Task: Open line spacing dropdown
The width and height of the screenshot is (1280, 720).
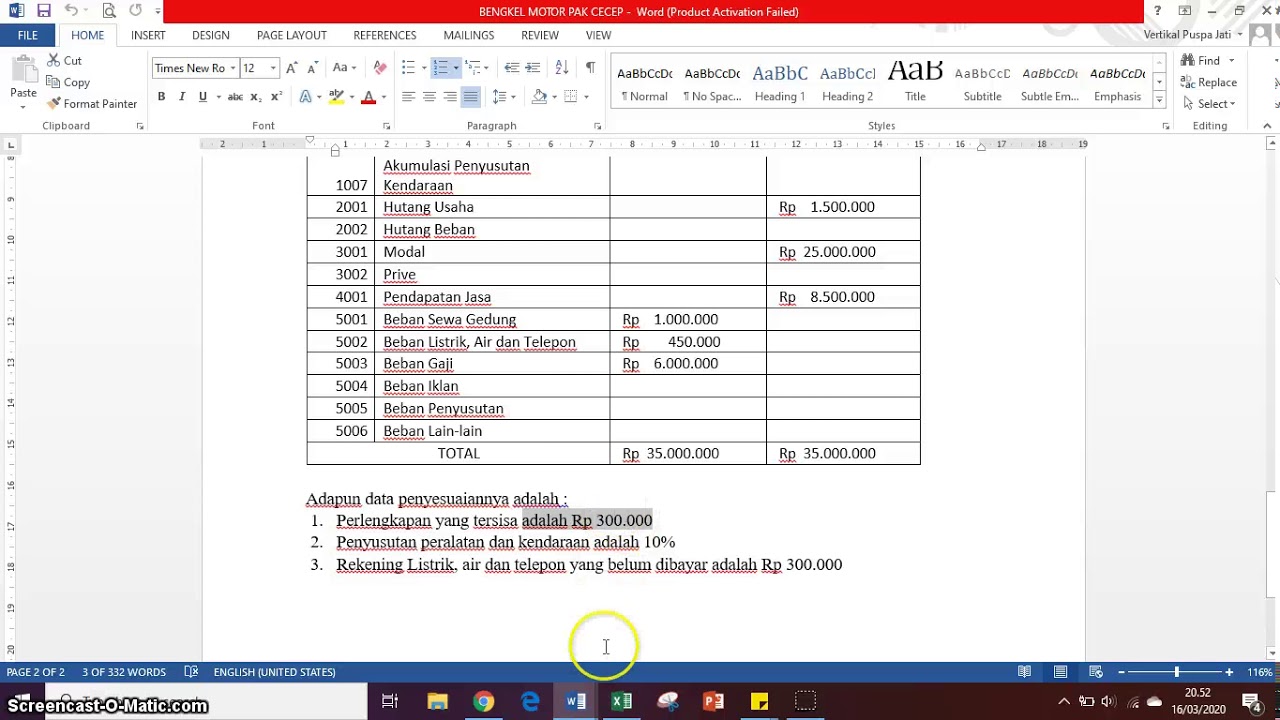Action: tap(502, 97)
